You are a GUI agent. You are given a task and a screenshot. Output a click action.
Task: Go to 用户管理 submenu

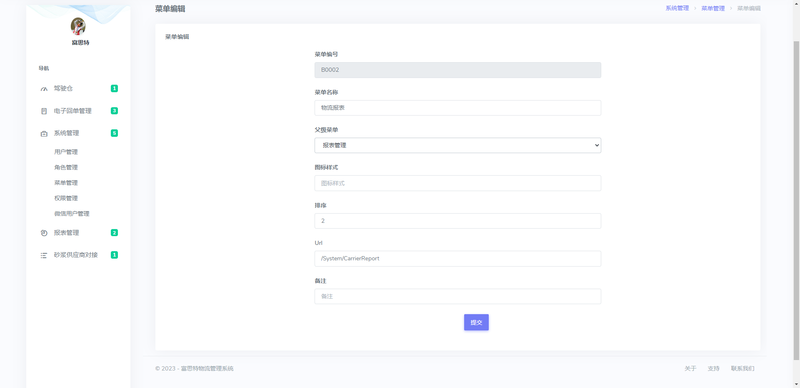(66, 152)
